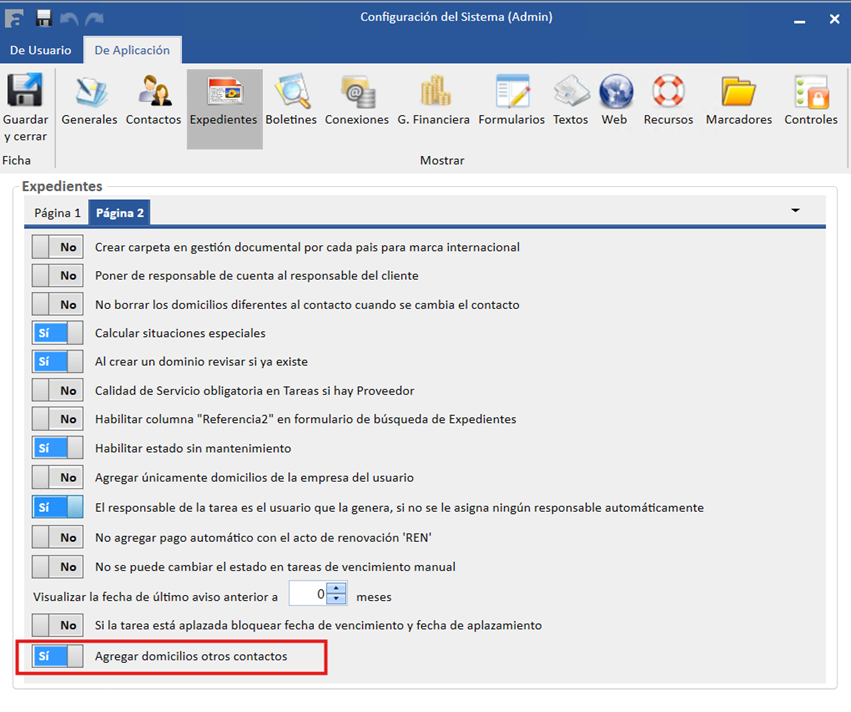Decrease the months value with down arrow
The image size is (851, 712).
point(336,599)
